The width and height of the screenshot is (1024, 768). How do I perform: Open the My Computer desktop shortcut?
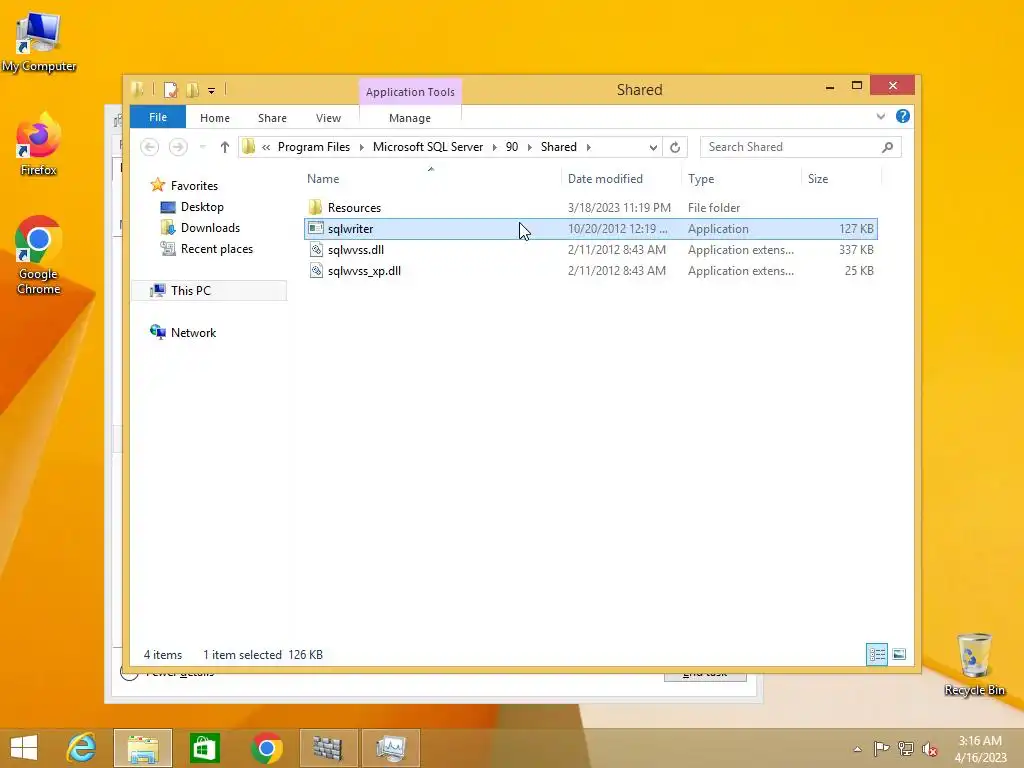pos(39,42)
